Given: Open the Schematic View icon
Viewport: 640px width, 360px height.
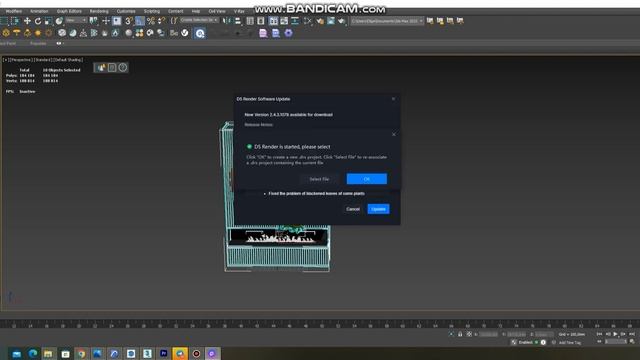Looking at the screenshot, I should [295, 21].
